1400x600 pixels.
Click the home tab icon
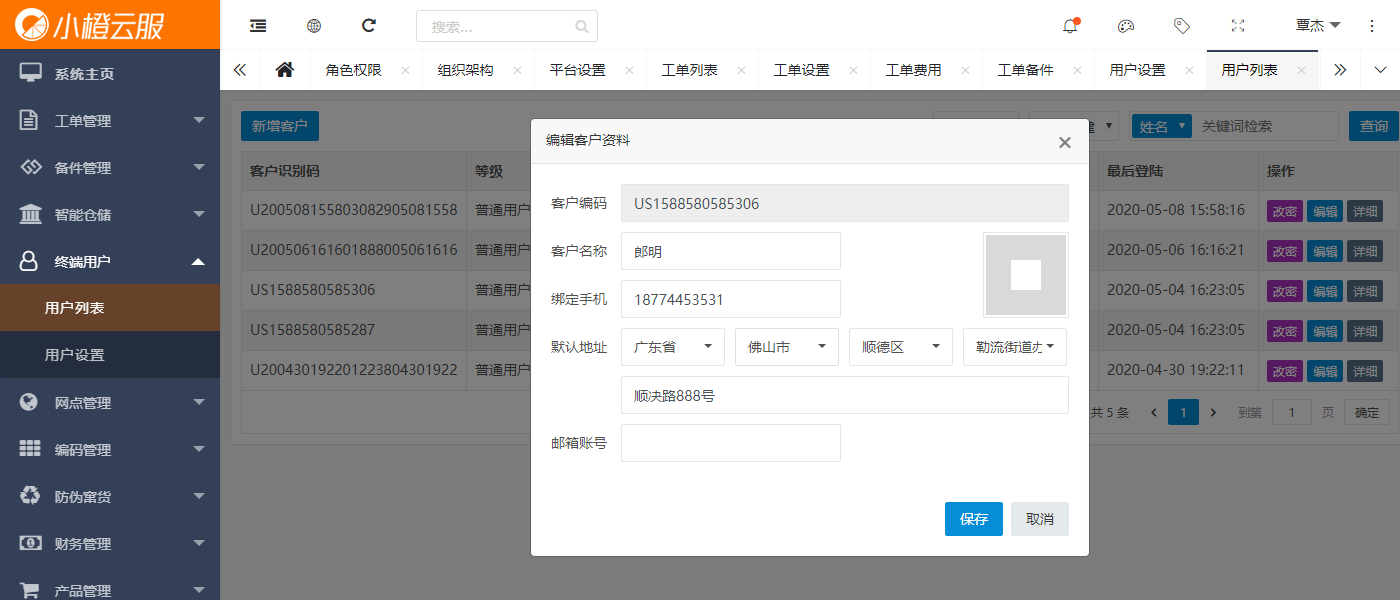pyautogui.click(x=285, y=70)
